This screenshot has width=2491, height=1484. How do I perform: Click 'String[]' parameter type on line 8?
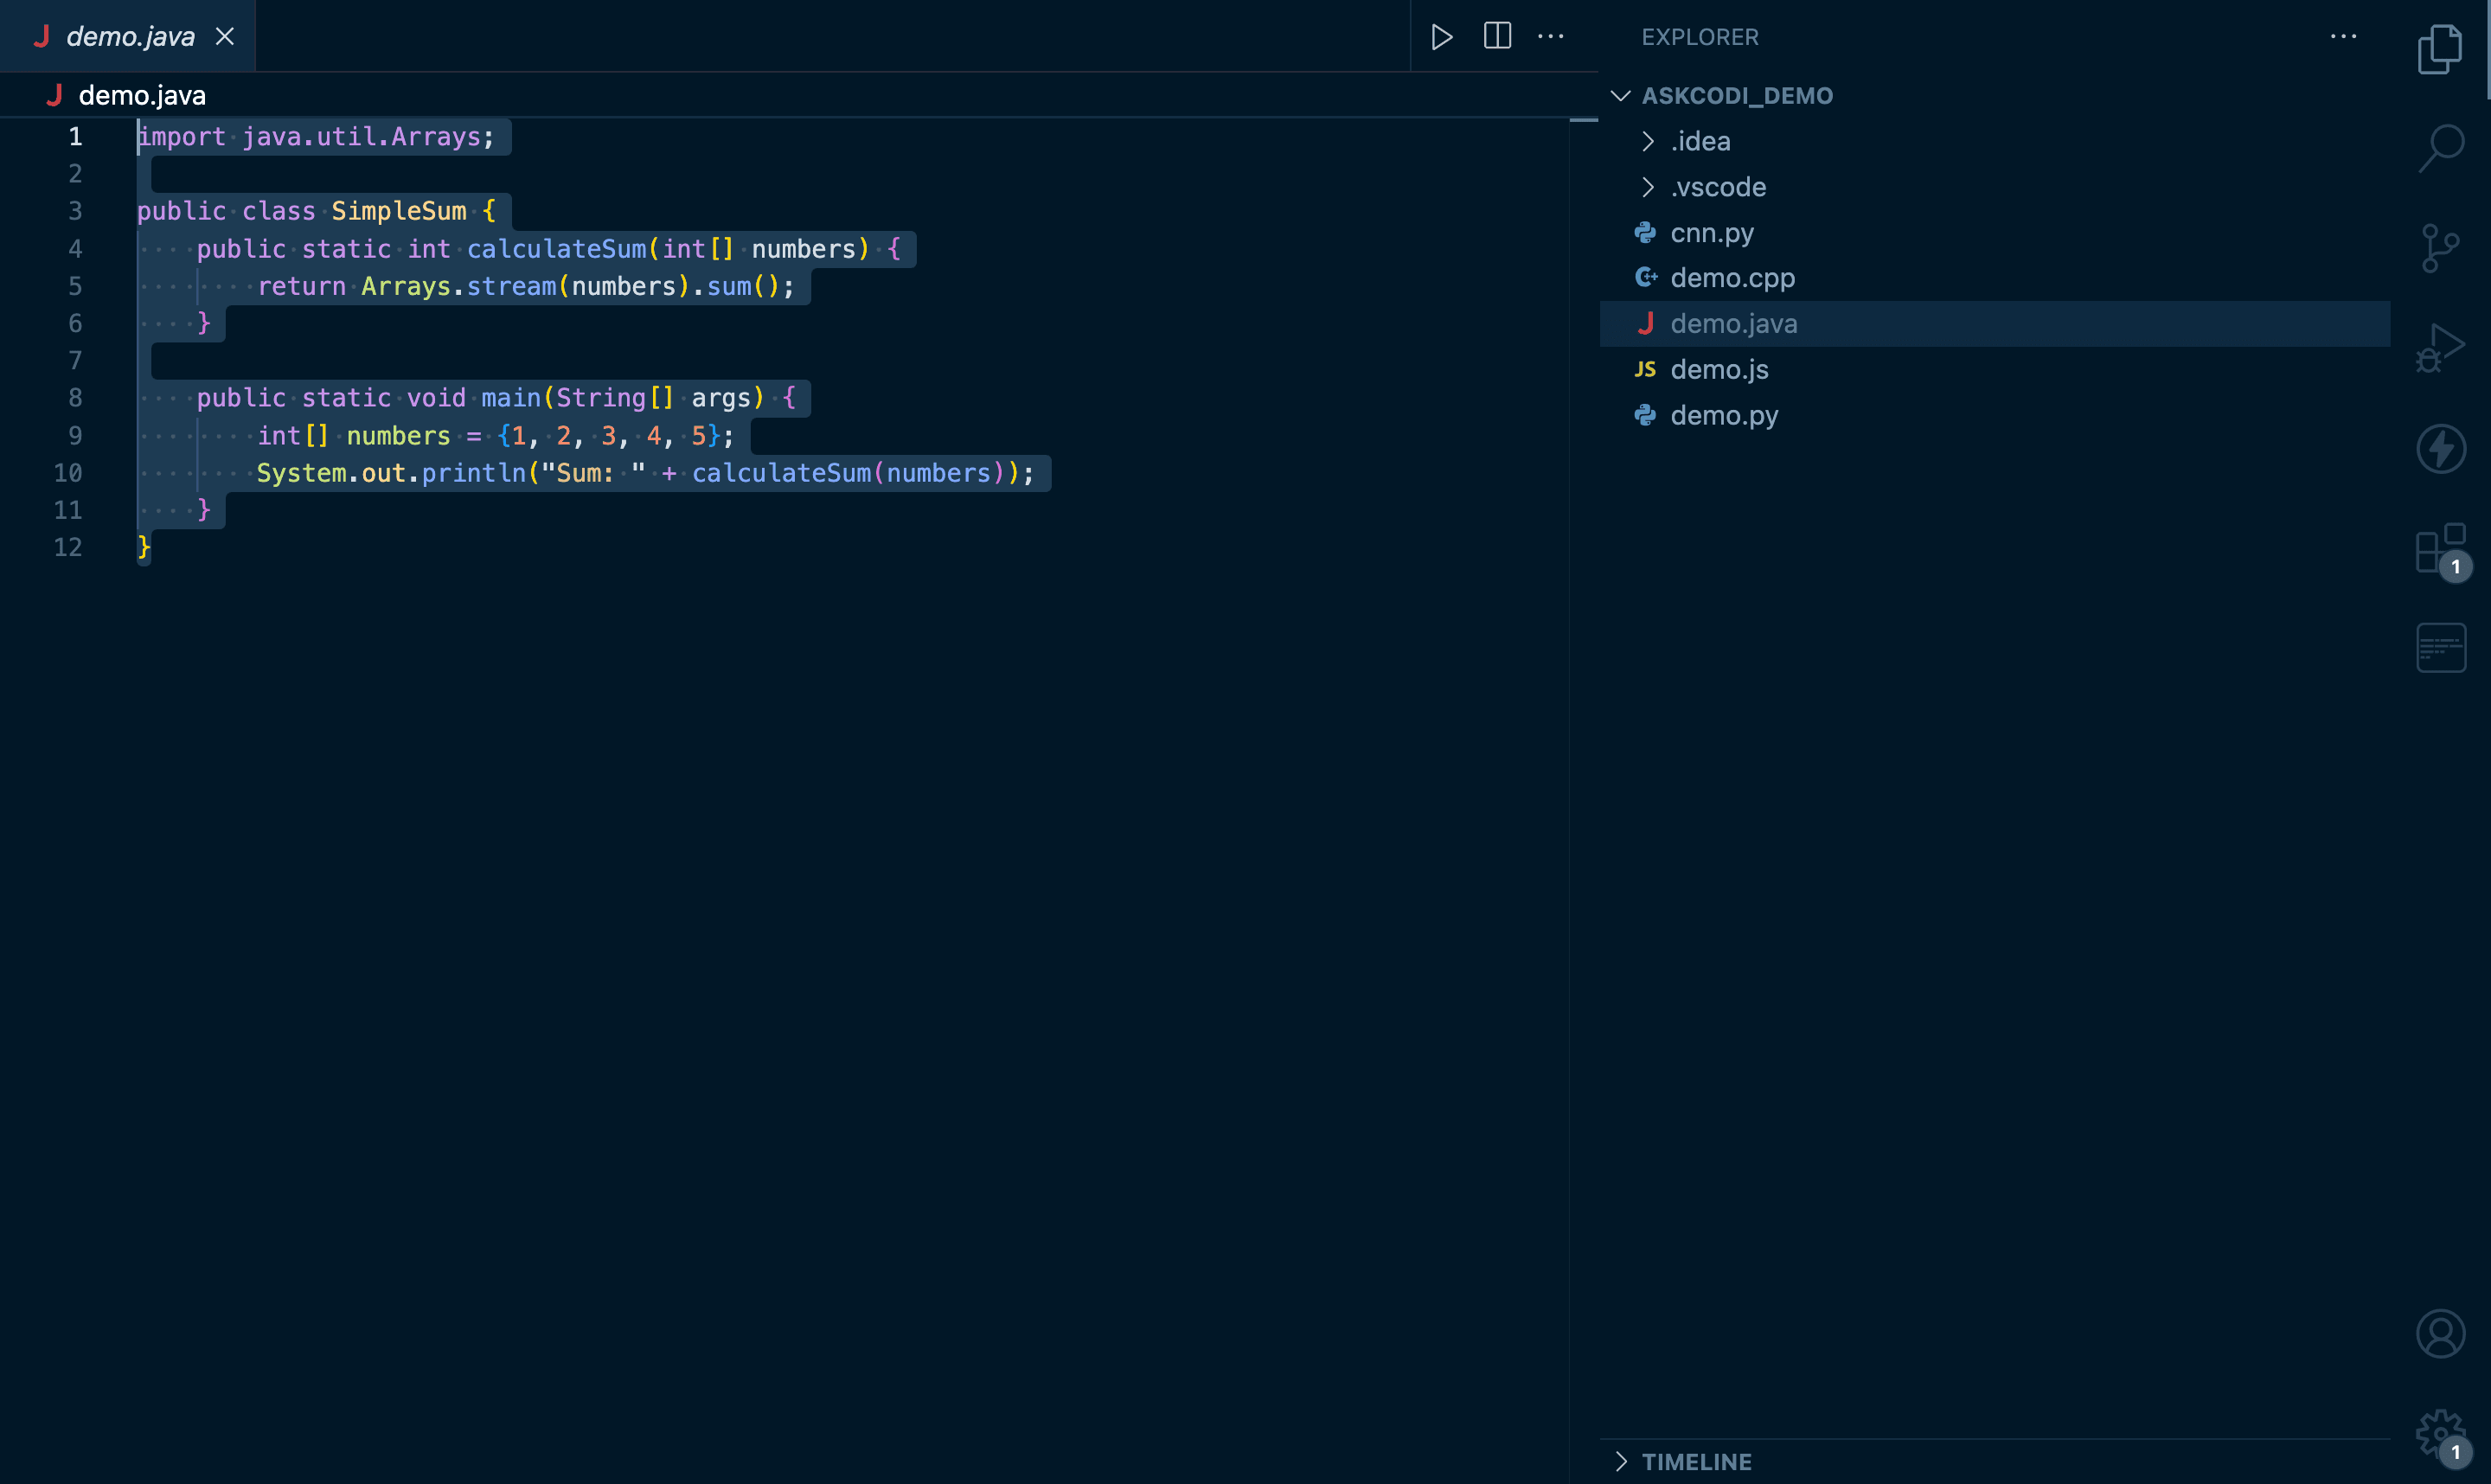tap(615, 397)
